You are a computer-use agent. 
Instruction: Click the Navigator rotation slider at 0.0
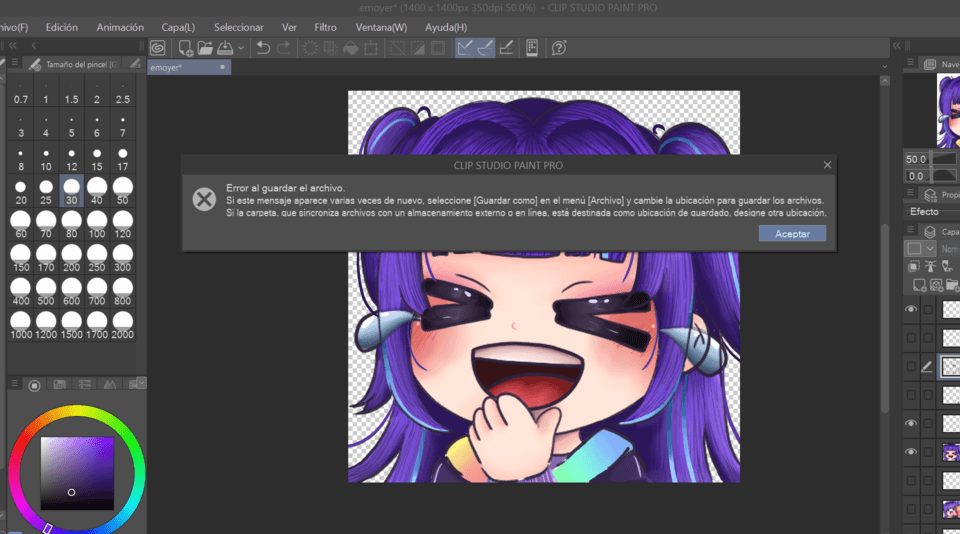pos(931,176)
